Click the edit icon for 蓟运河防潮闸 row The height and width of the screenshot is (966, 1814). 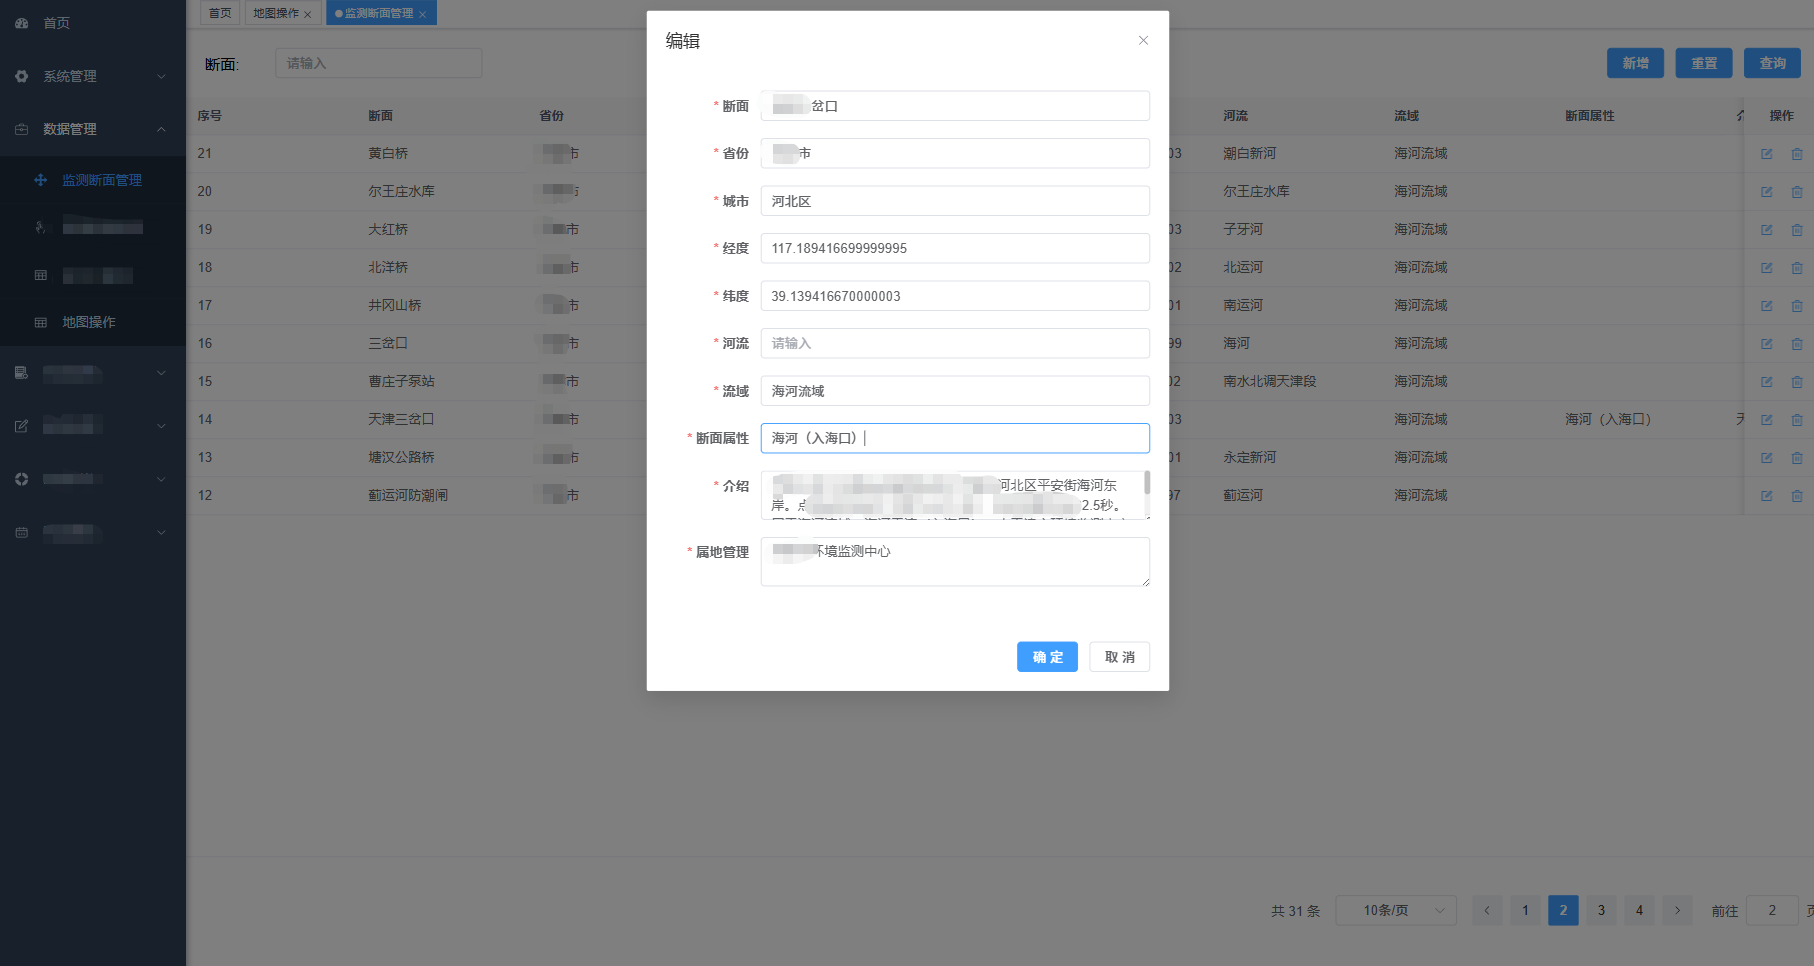[x=1766, y=496]
